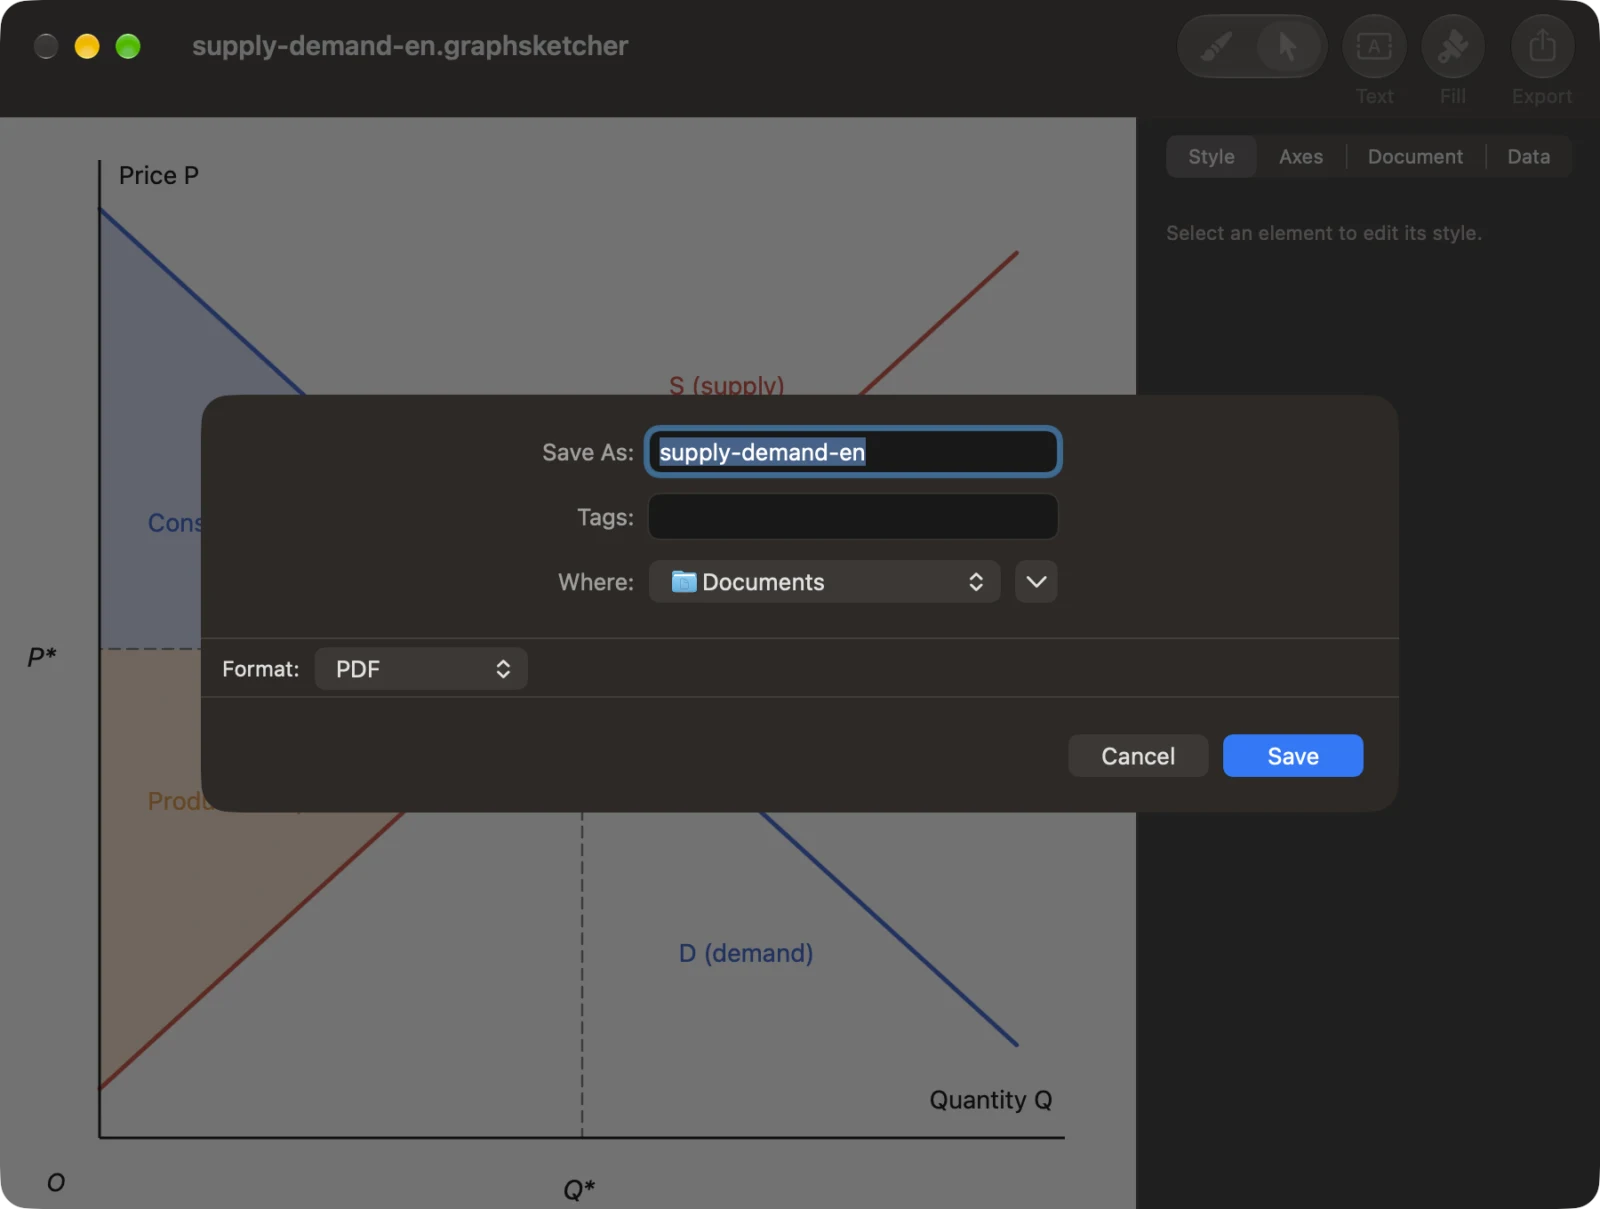Open the Format PDF dropdown
Image resolution: width=1600 pixels, height=1209 pixels.
click(x=421, y=669)
